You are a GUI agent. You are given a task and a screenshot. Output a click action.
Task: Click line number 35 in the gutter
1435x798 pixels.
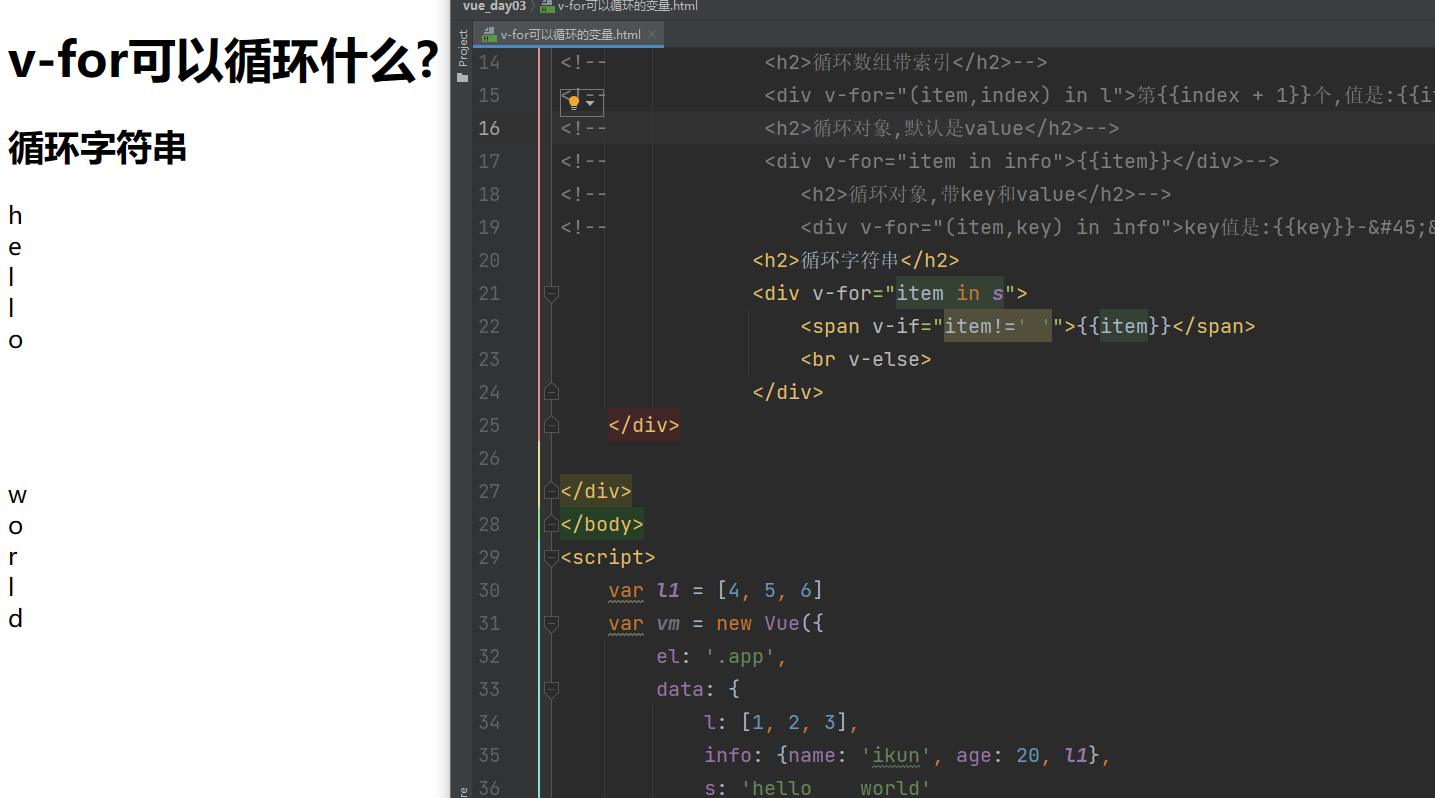pyautogui.click(x=489, y=755)
